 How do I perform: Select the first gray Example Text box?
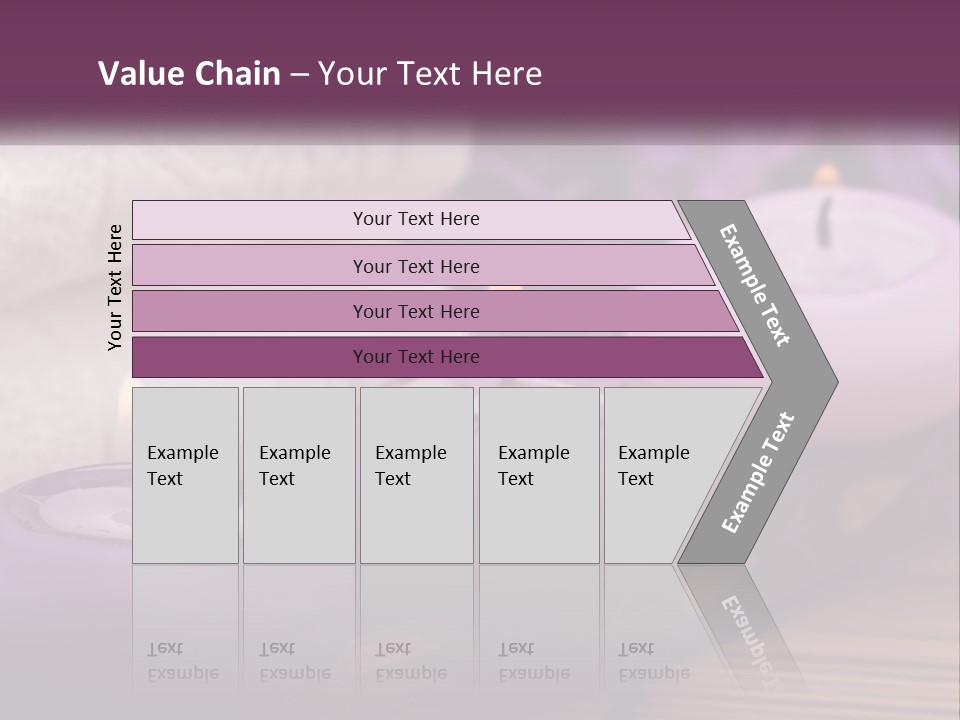pos(185,475)
